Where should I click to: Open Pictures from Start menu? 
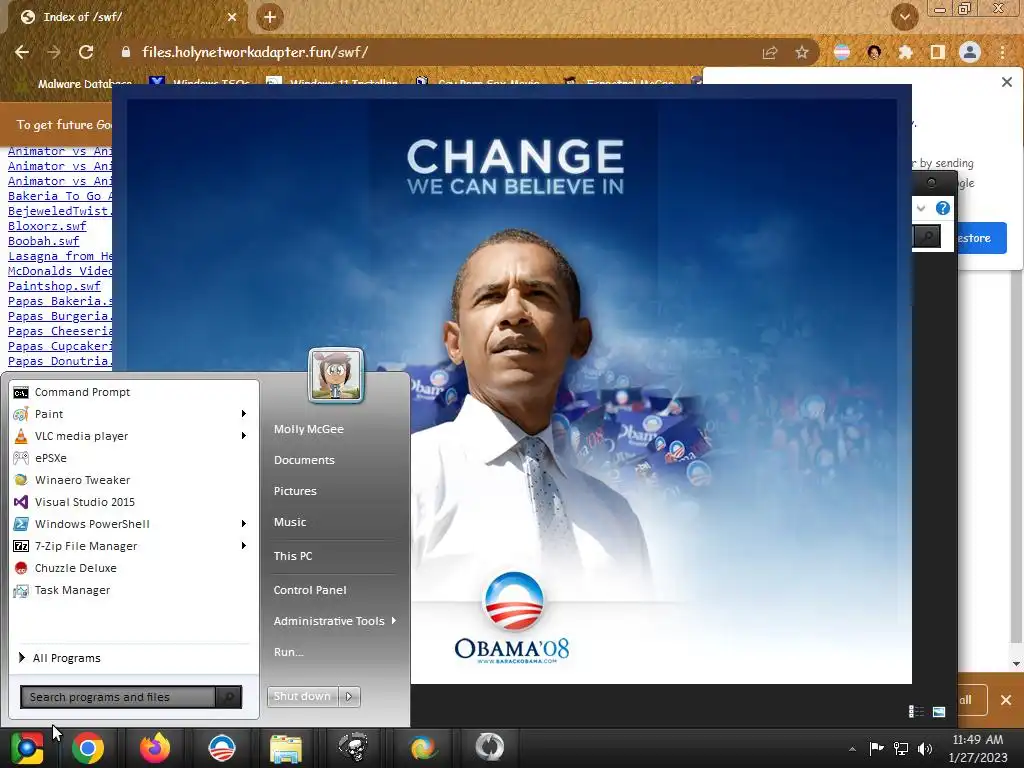point(295,491)
